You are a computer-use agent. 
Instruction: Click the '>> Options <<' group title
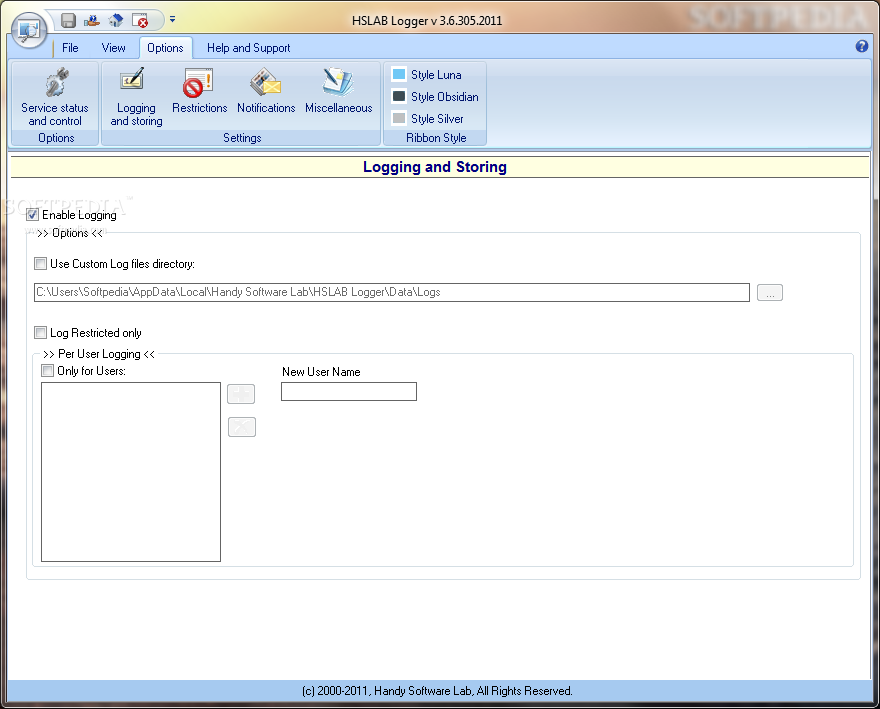tap(70, 233)
